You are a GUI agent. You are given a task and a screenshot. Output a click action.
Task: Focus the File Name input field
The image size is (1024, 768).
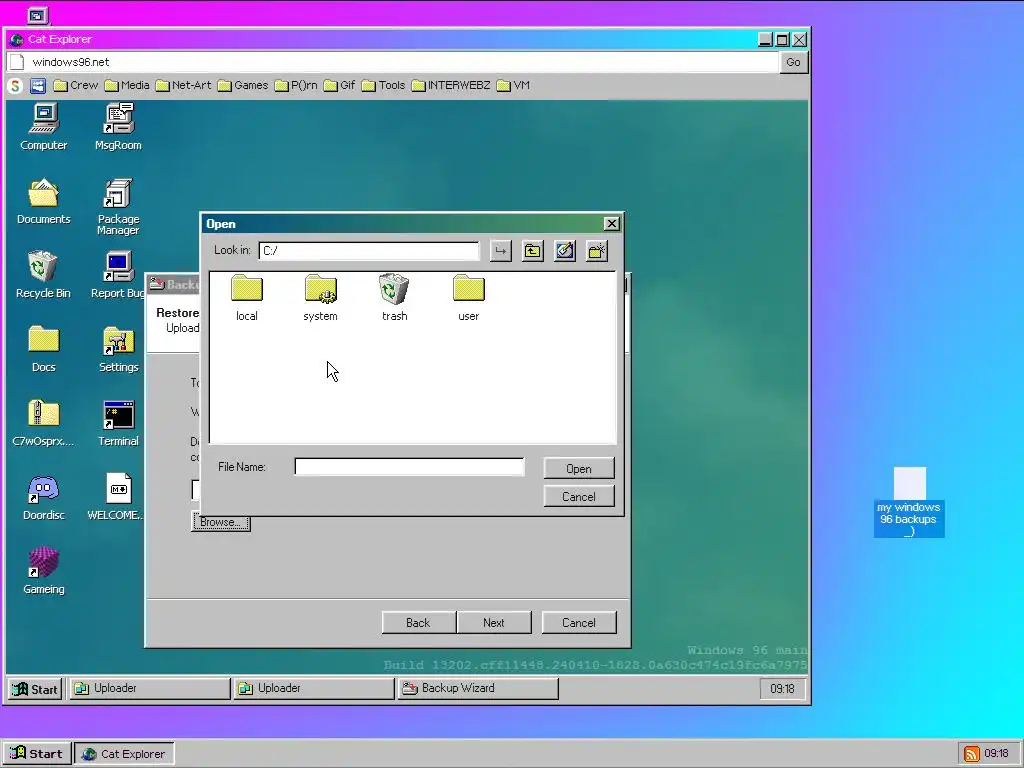point(409,467)
